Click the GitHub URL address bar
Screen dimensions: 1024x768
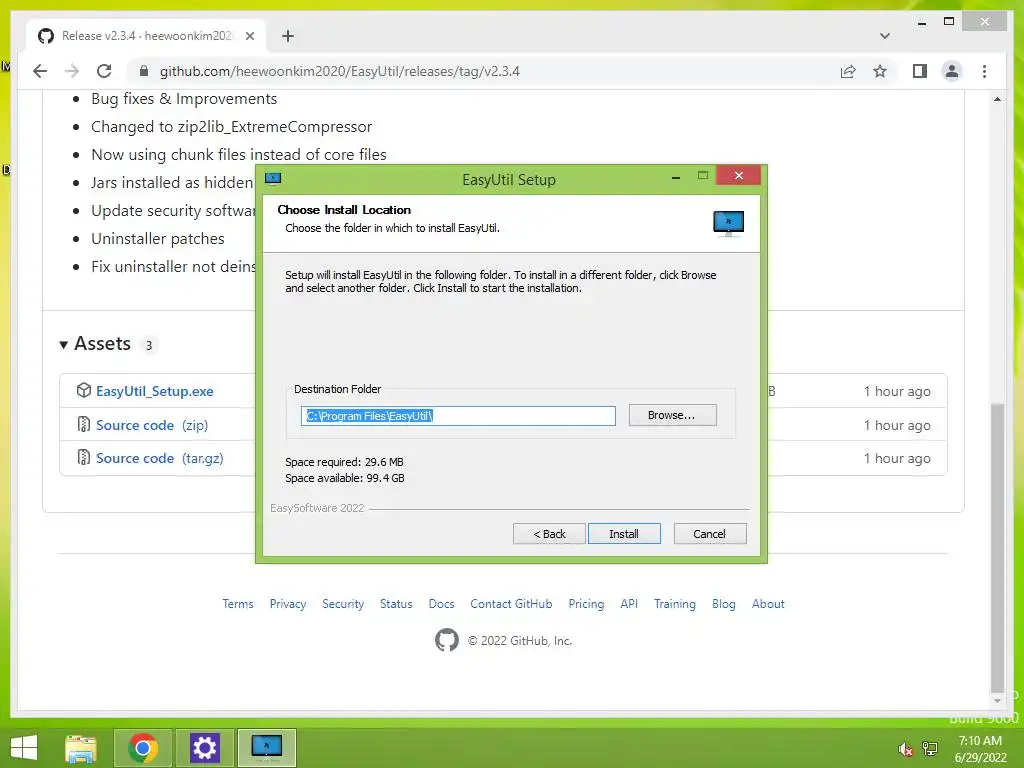(340, 71)
